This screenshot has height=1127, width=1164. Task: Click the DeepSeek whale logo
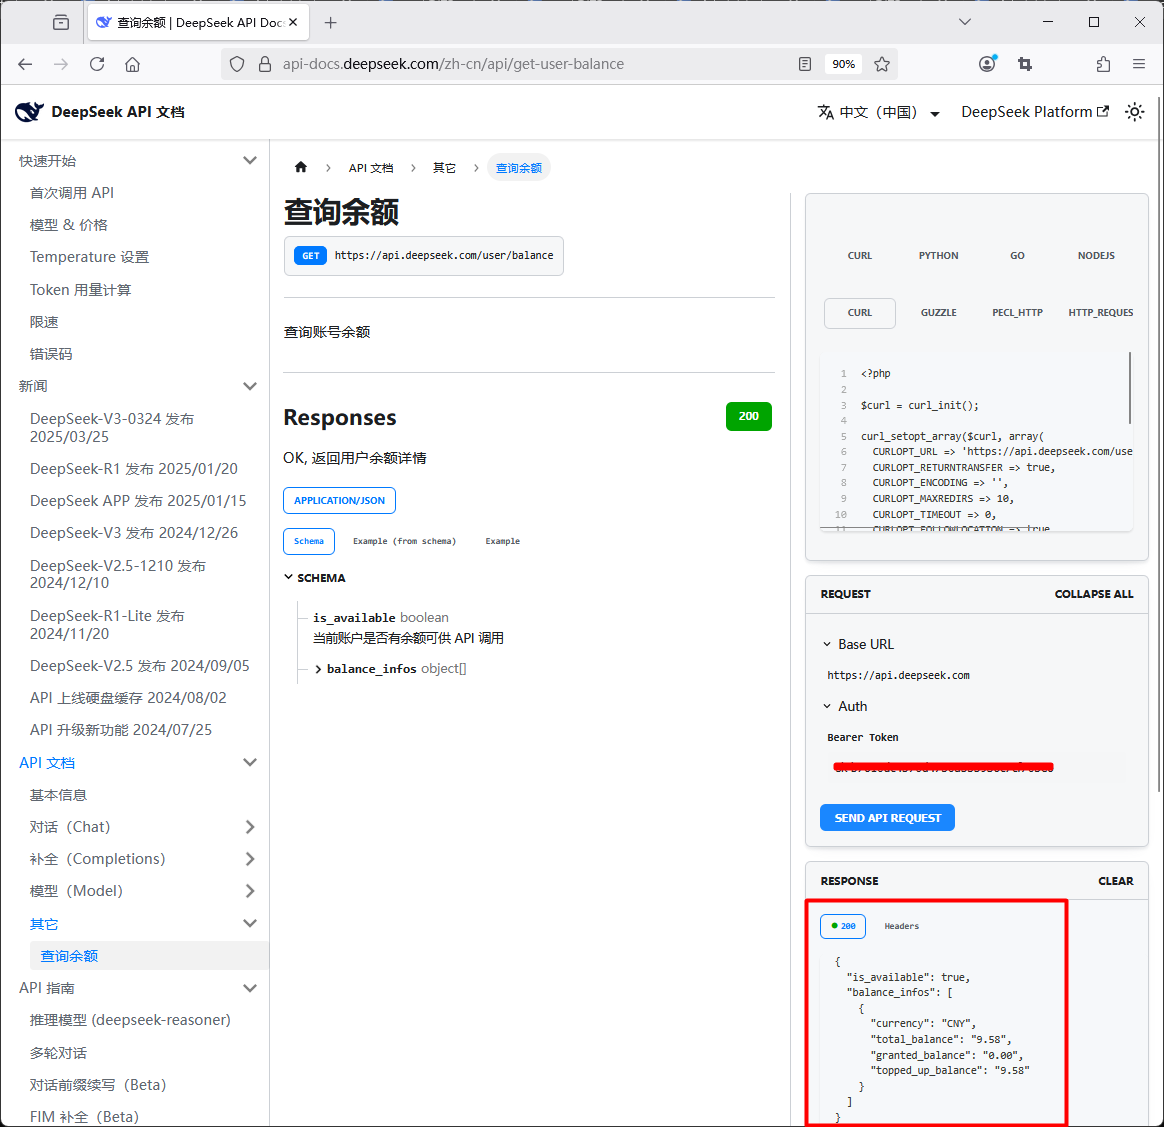point(29,112)
